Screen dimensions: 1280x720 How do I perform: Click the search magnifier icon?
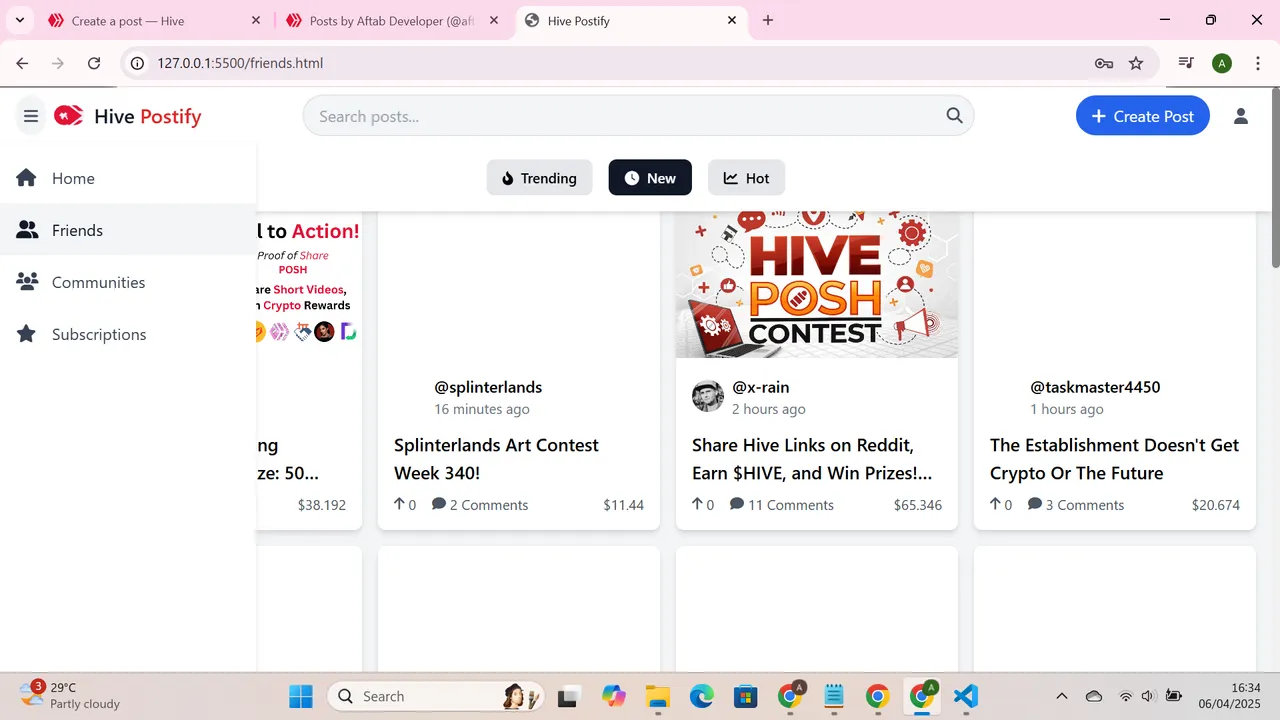(x=954, y=116)
